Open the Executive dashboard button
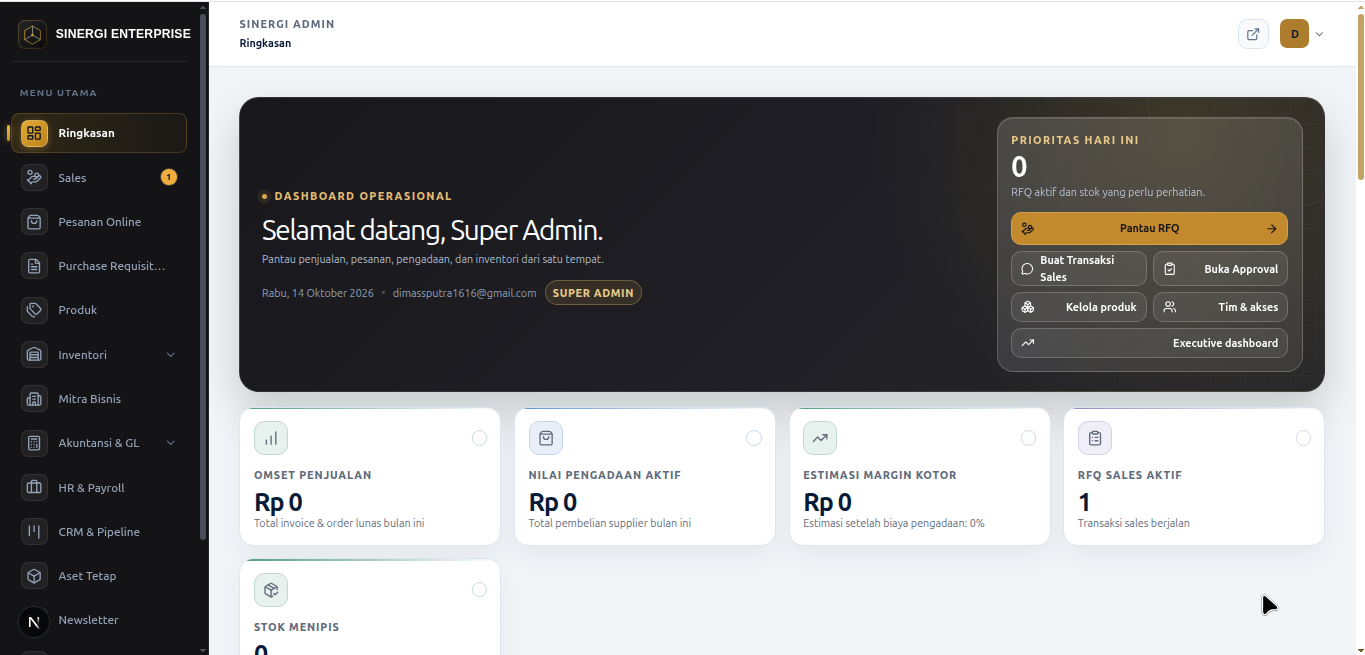 (1149, 343)
